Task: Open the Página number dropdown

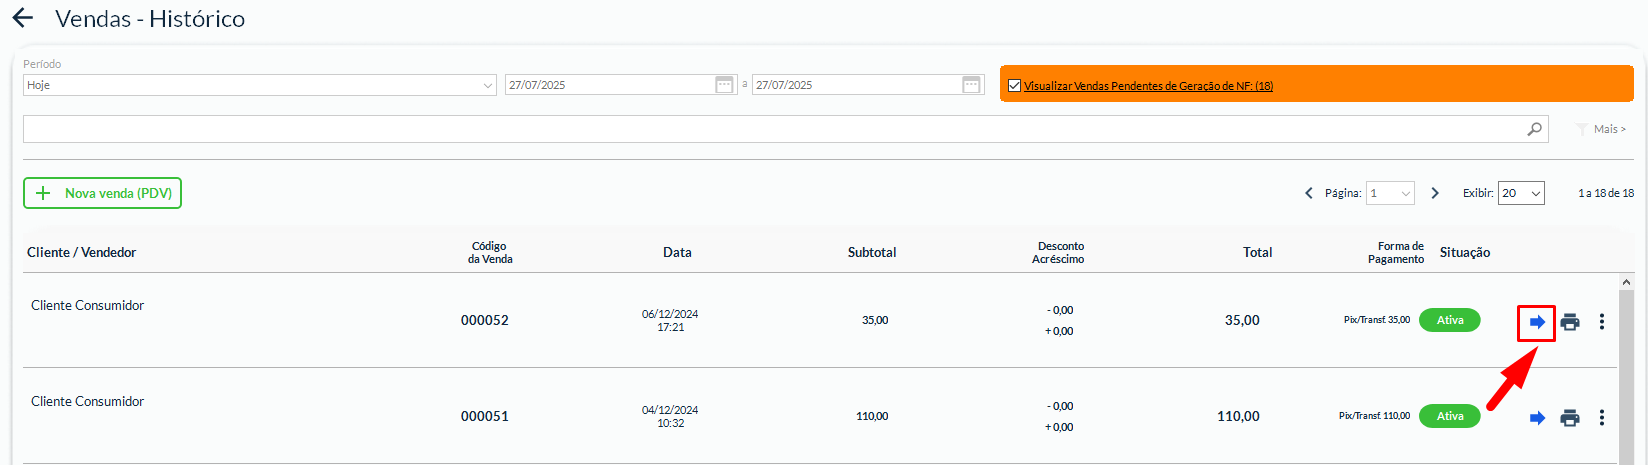Action: point(1391,193)
